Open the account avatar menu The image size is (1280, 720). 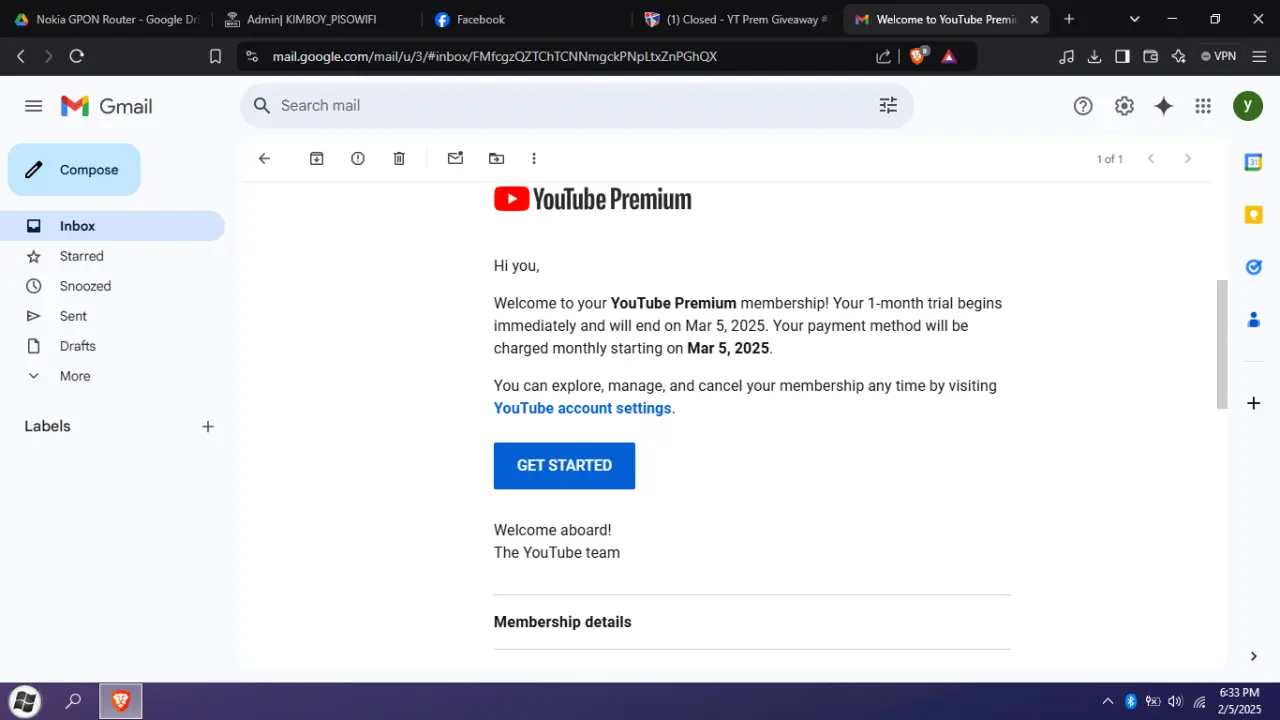(x=1247, y=106)
